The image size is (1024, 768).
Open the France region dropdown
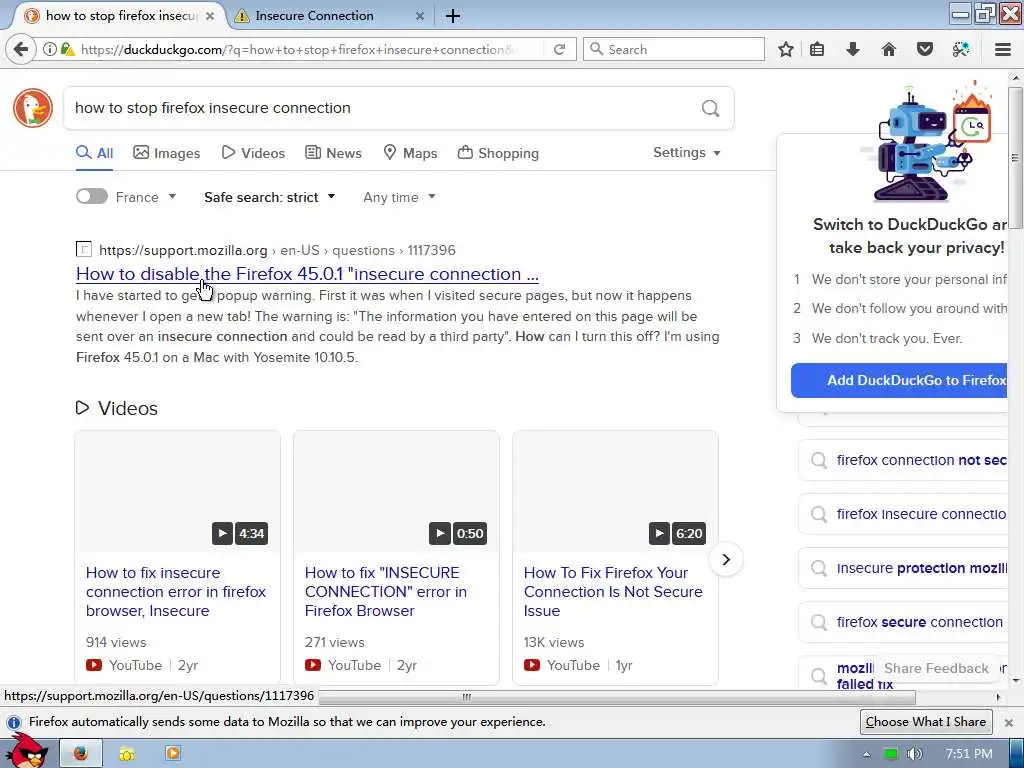[x=146, y=197]
